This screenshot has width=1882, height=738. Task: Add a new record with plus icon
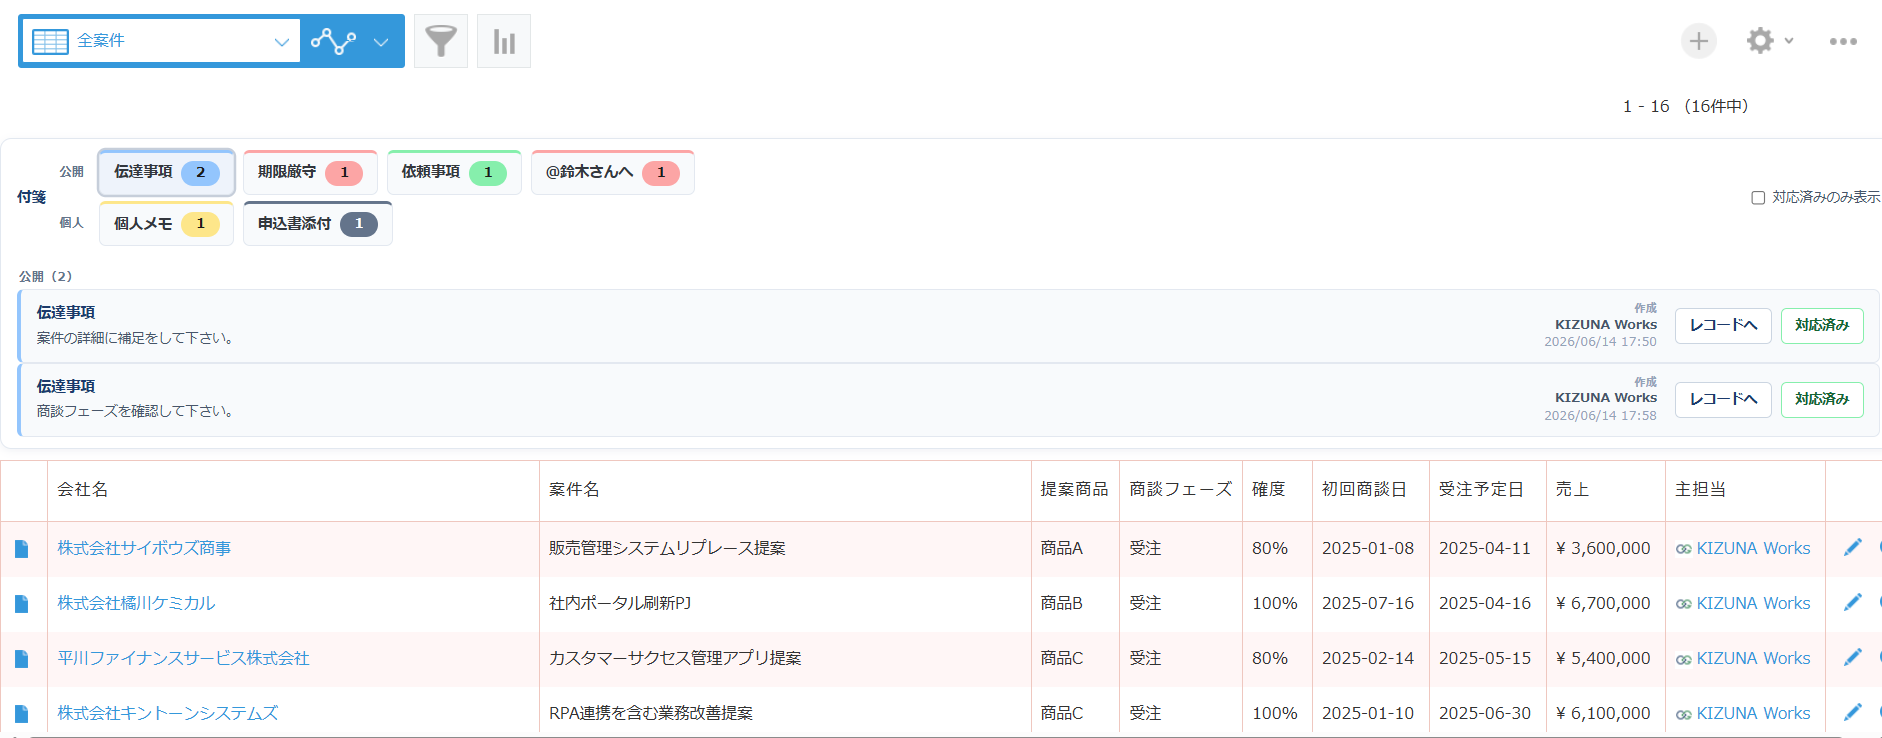click(x=1698, y=41)
